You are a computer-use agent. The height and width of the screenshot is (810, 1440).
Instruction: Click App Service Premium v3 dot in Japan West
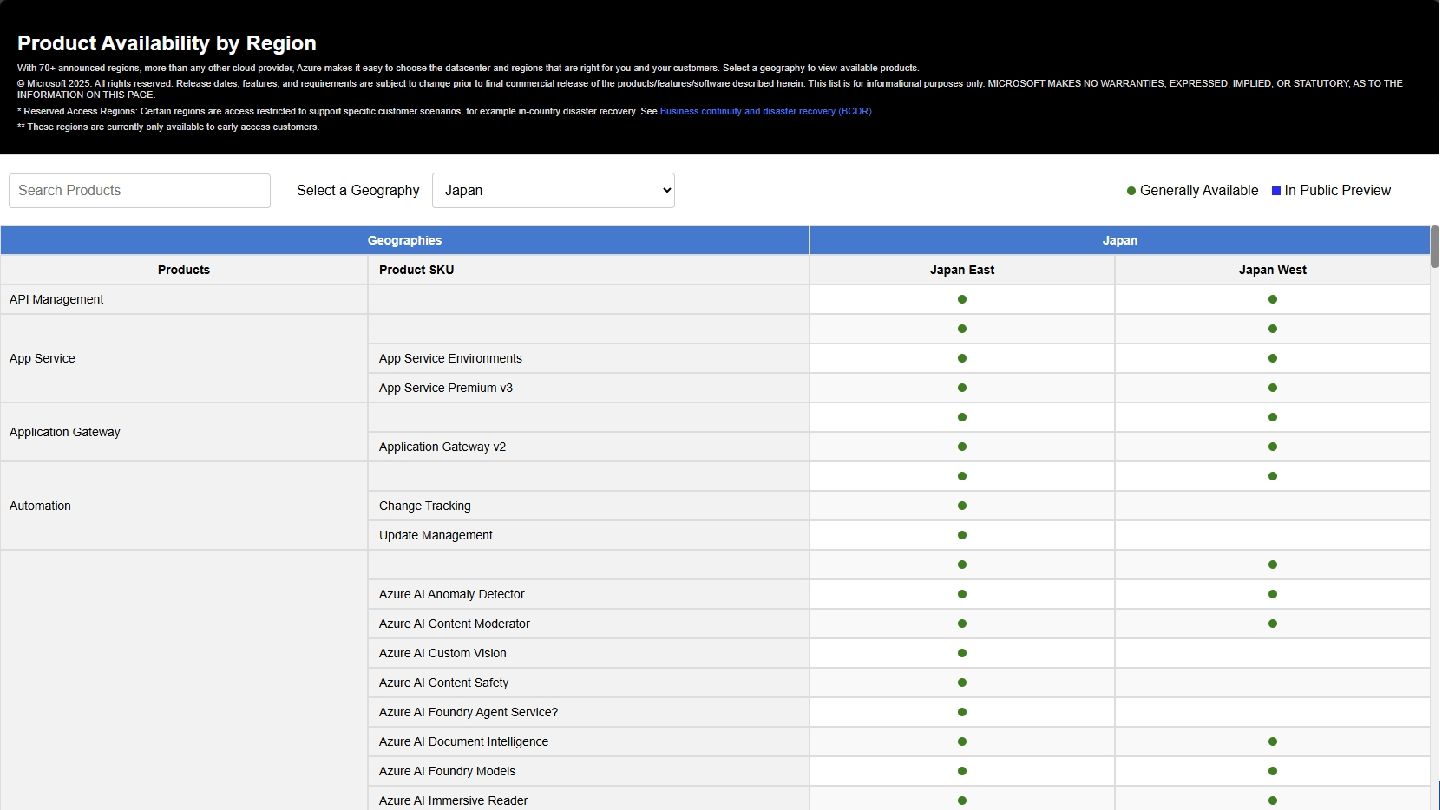click(1272, 387)
